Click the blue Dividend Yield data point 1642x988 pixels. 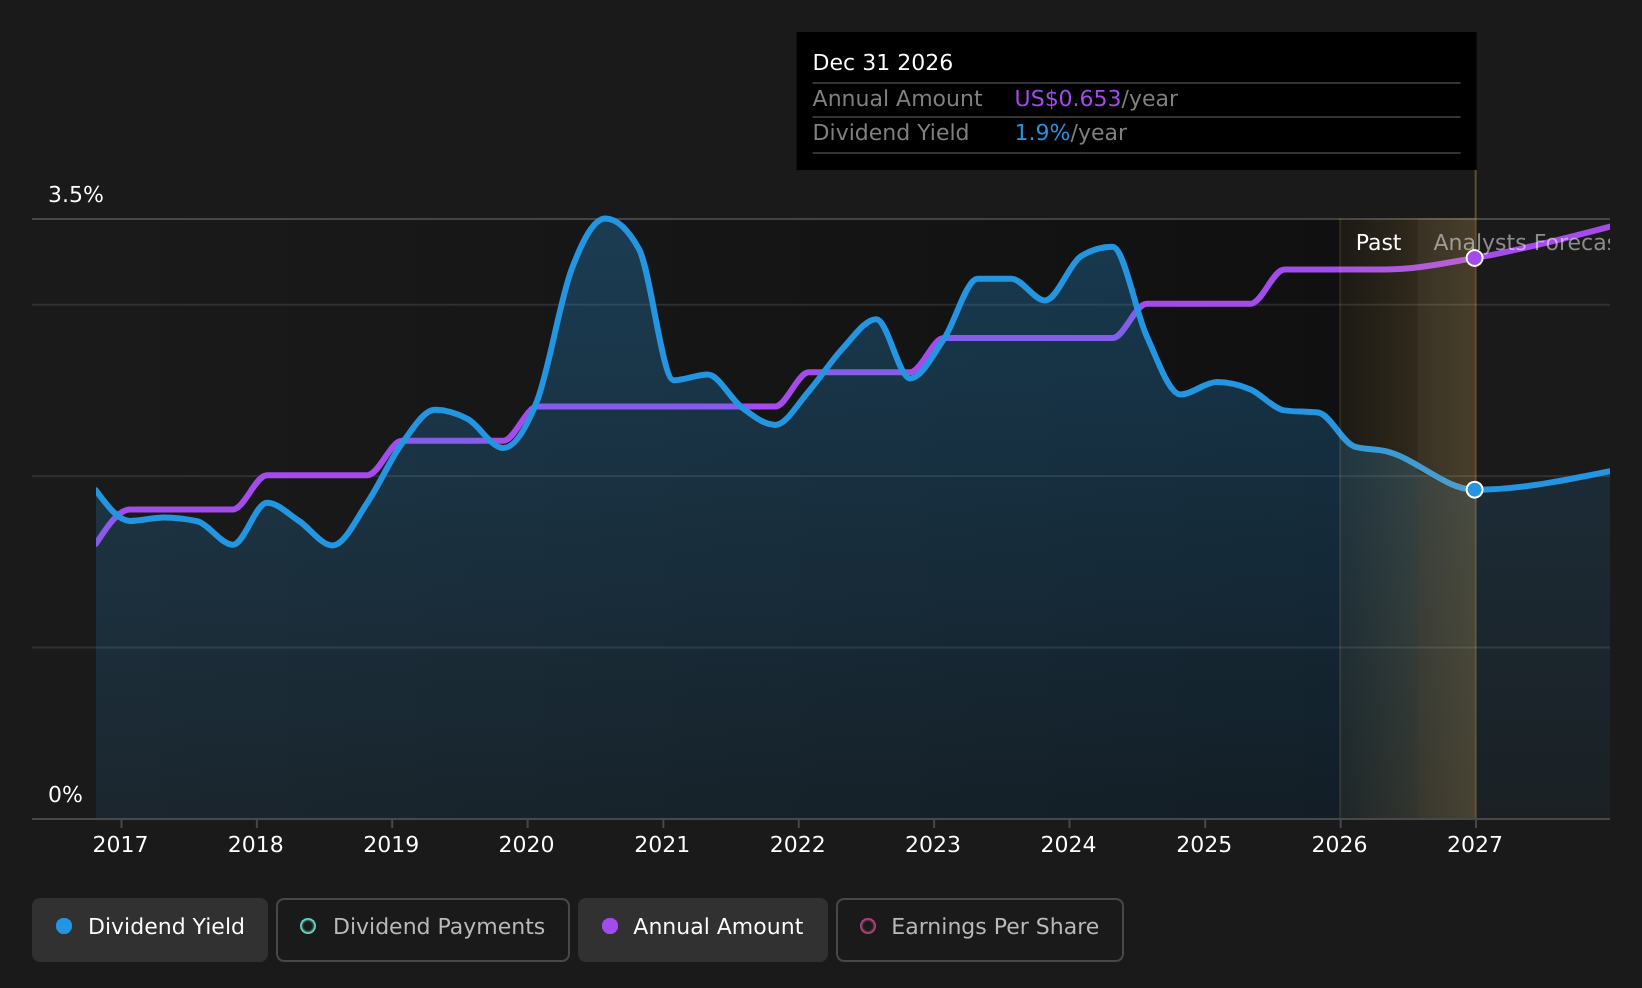[x=1474, y=489]
